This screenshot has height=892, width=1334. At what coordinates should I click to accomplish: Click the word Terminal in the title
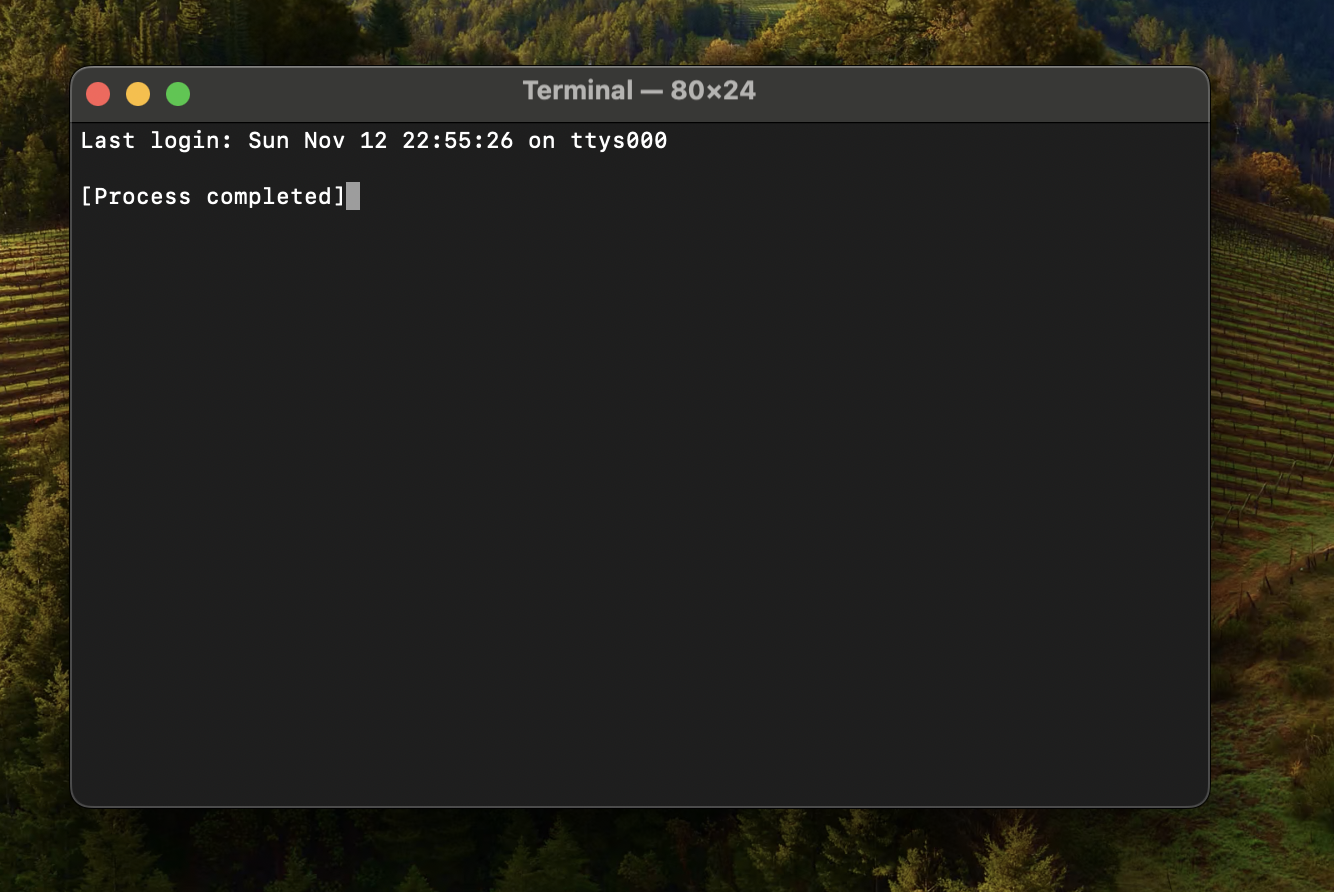(x=578, y=90)
